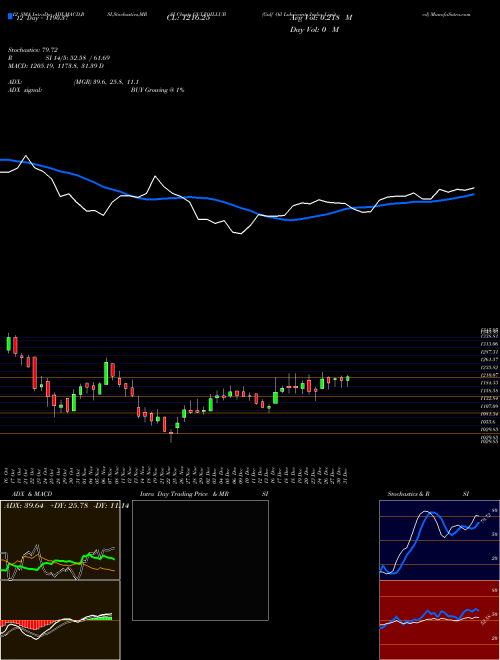Open the blue Stochastics mini chart

[439, 540]
